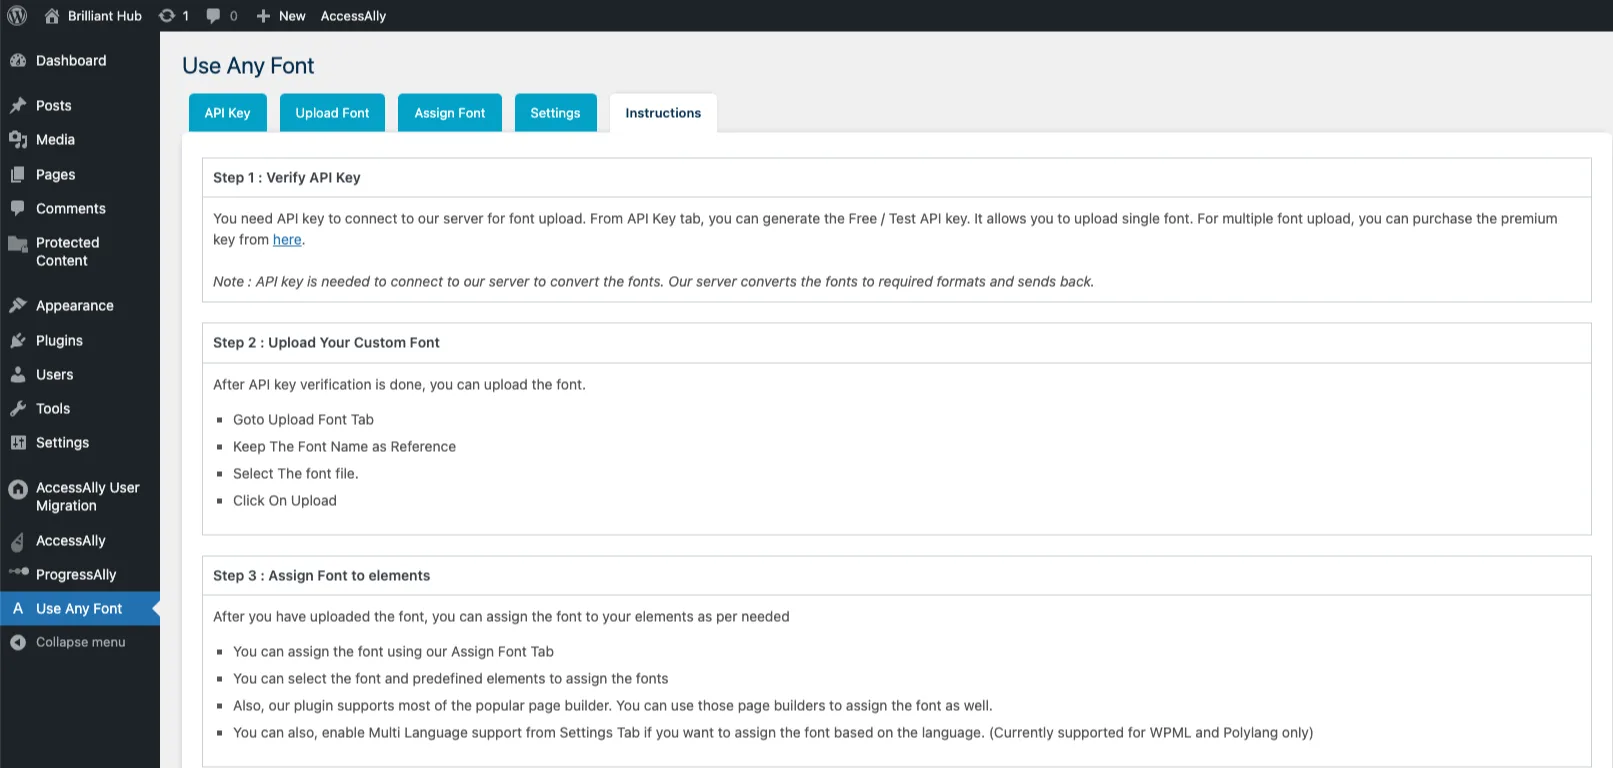Screen dimensions: 1613x768
Task: Click the updates refresh icon
Action: pyautogui.click(x=167, y=16)
